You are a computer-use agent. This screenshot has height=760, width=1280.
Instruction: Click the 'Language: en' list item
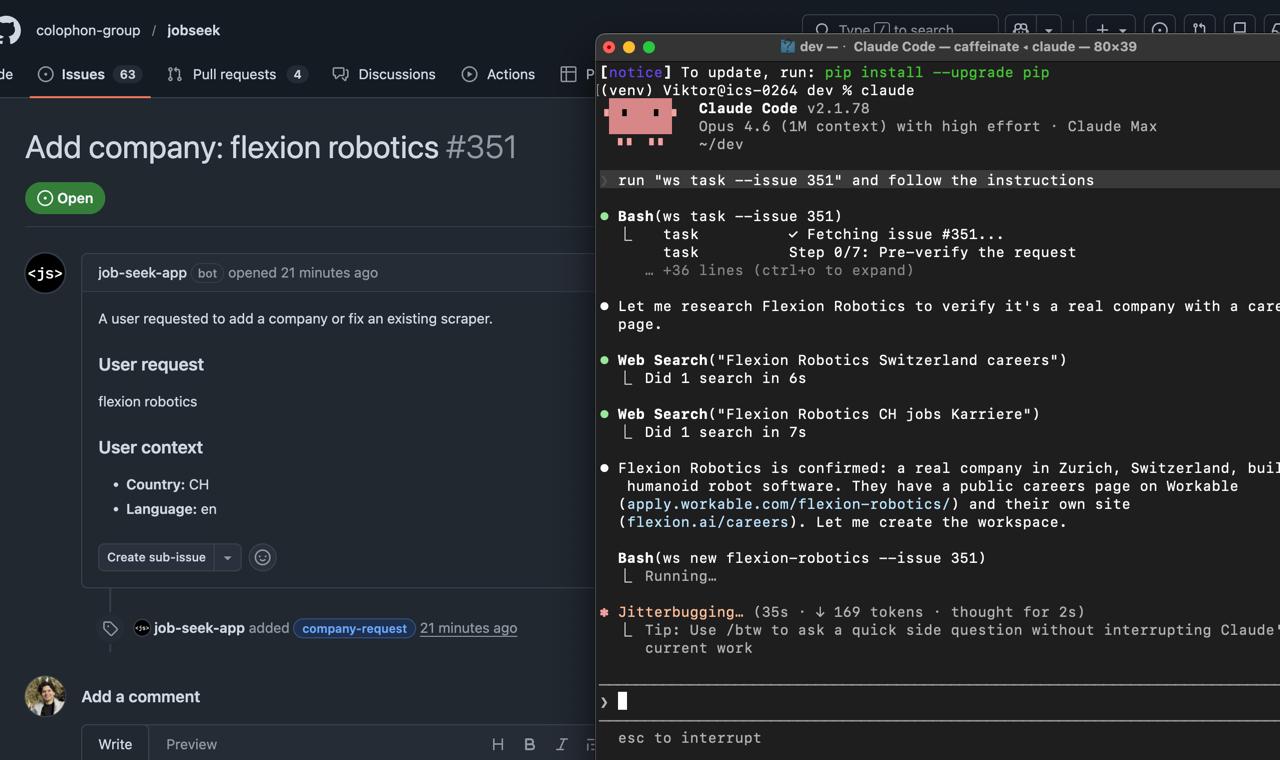[x=171, y=509]
